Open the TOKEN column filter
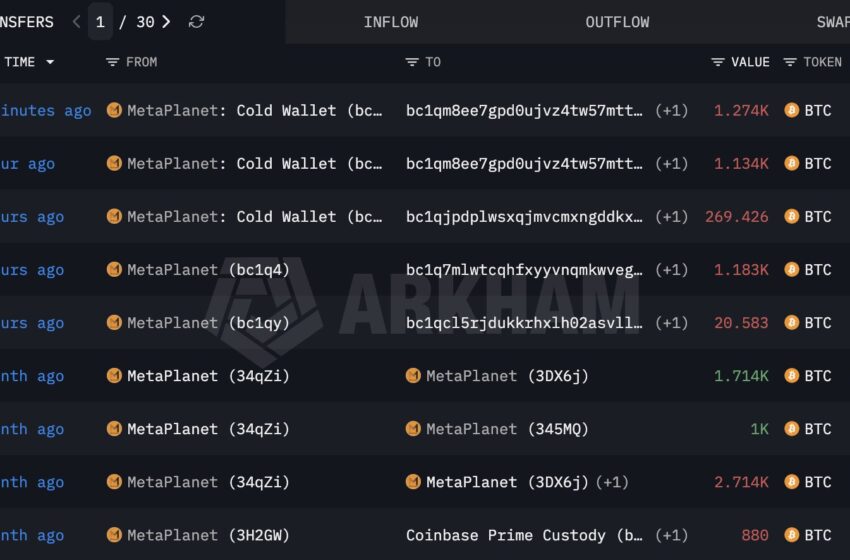 pos(790,62)
